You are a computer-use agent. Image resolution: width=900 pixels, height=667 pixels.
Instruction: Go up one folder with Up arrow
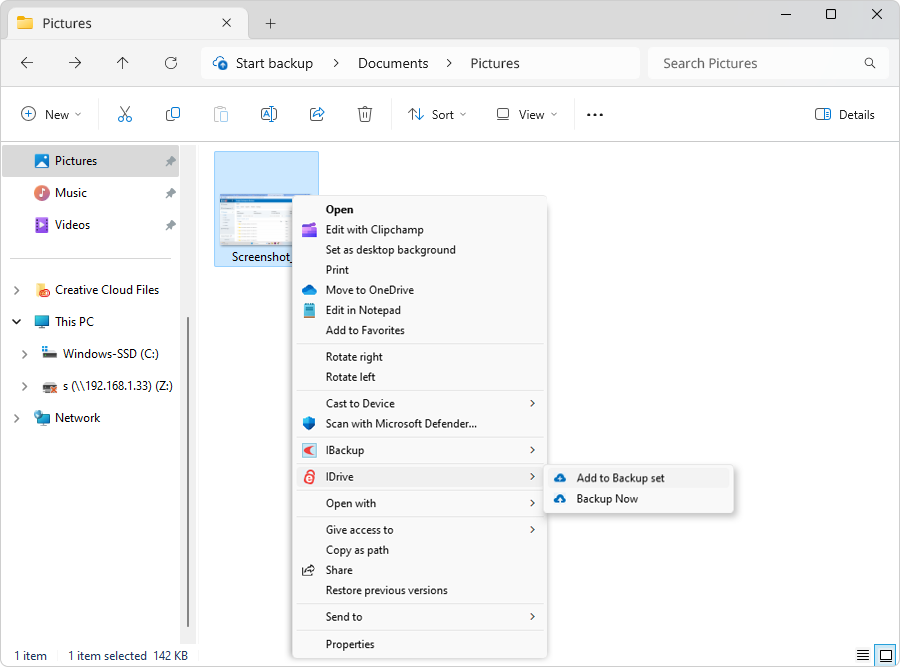123,63
